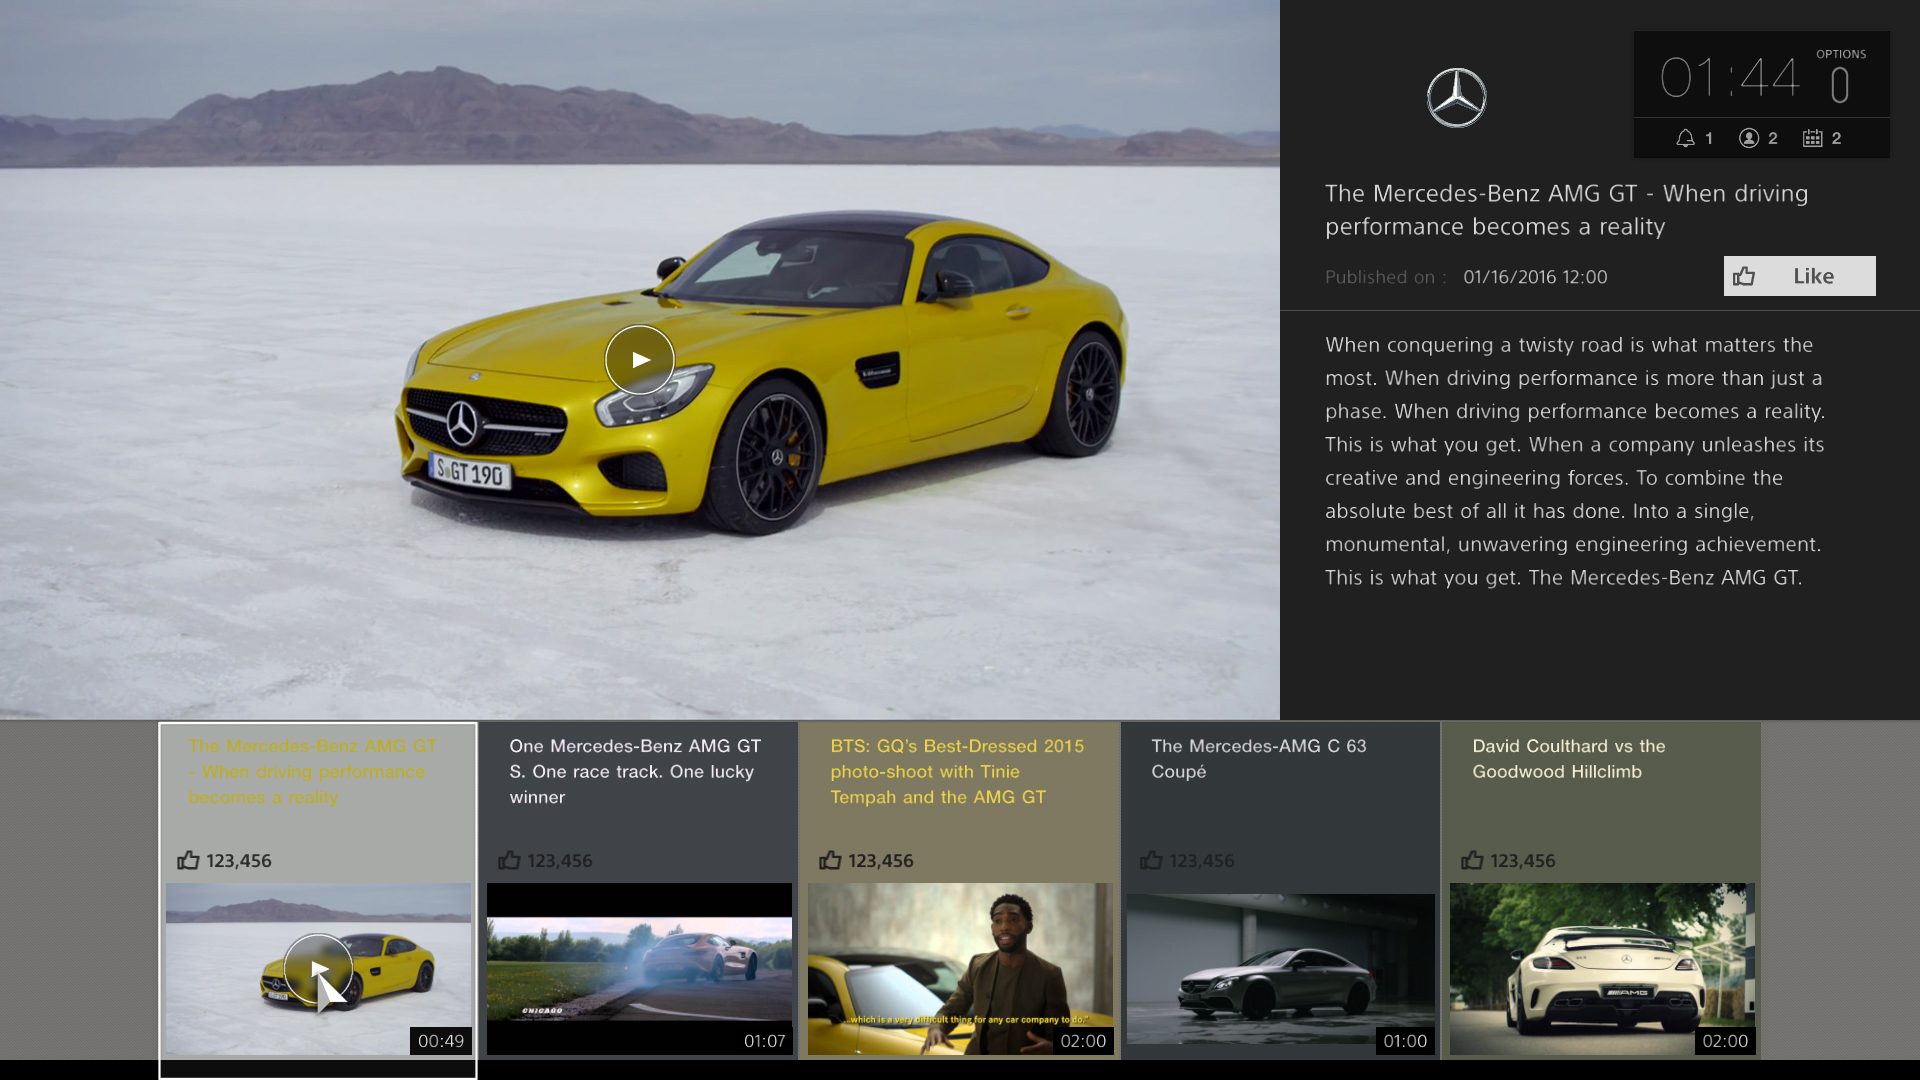Click the play icon on the first playlist thumbnail
The width and height of the screenshot is (1920, 1080).
[319, 968]
